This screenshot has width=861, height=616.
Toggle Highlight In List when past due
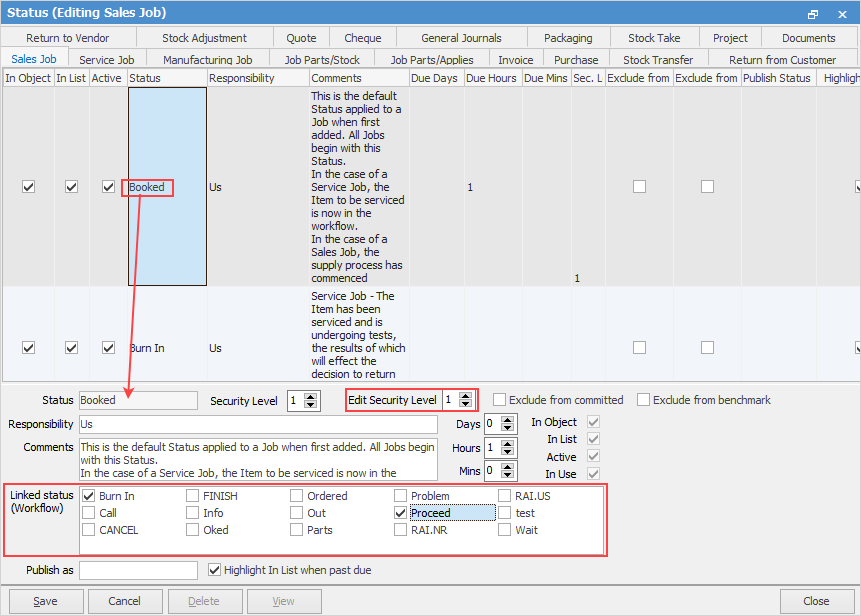(214, 570)
